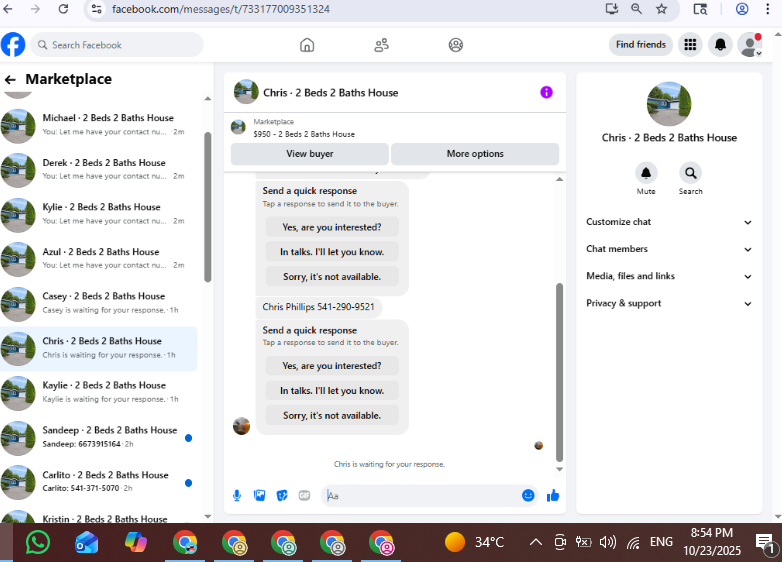
Task: Tap upper 'In talks. I'll let you know.'
Action: (332, 252)
